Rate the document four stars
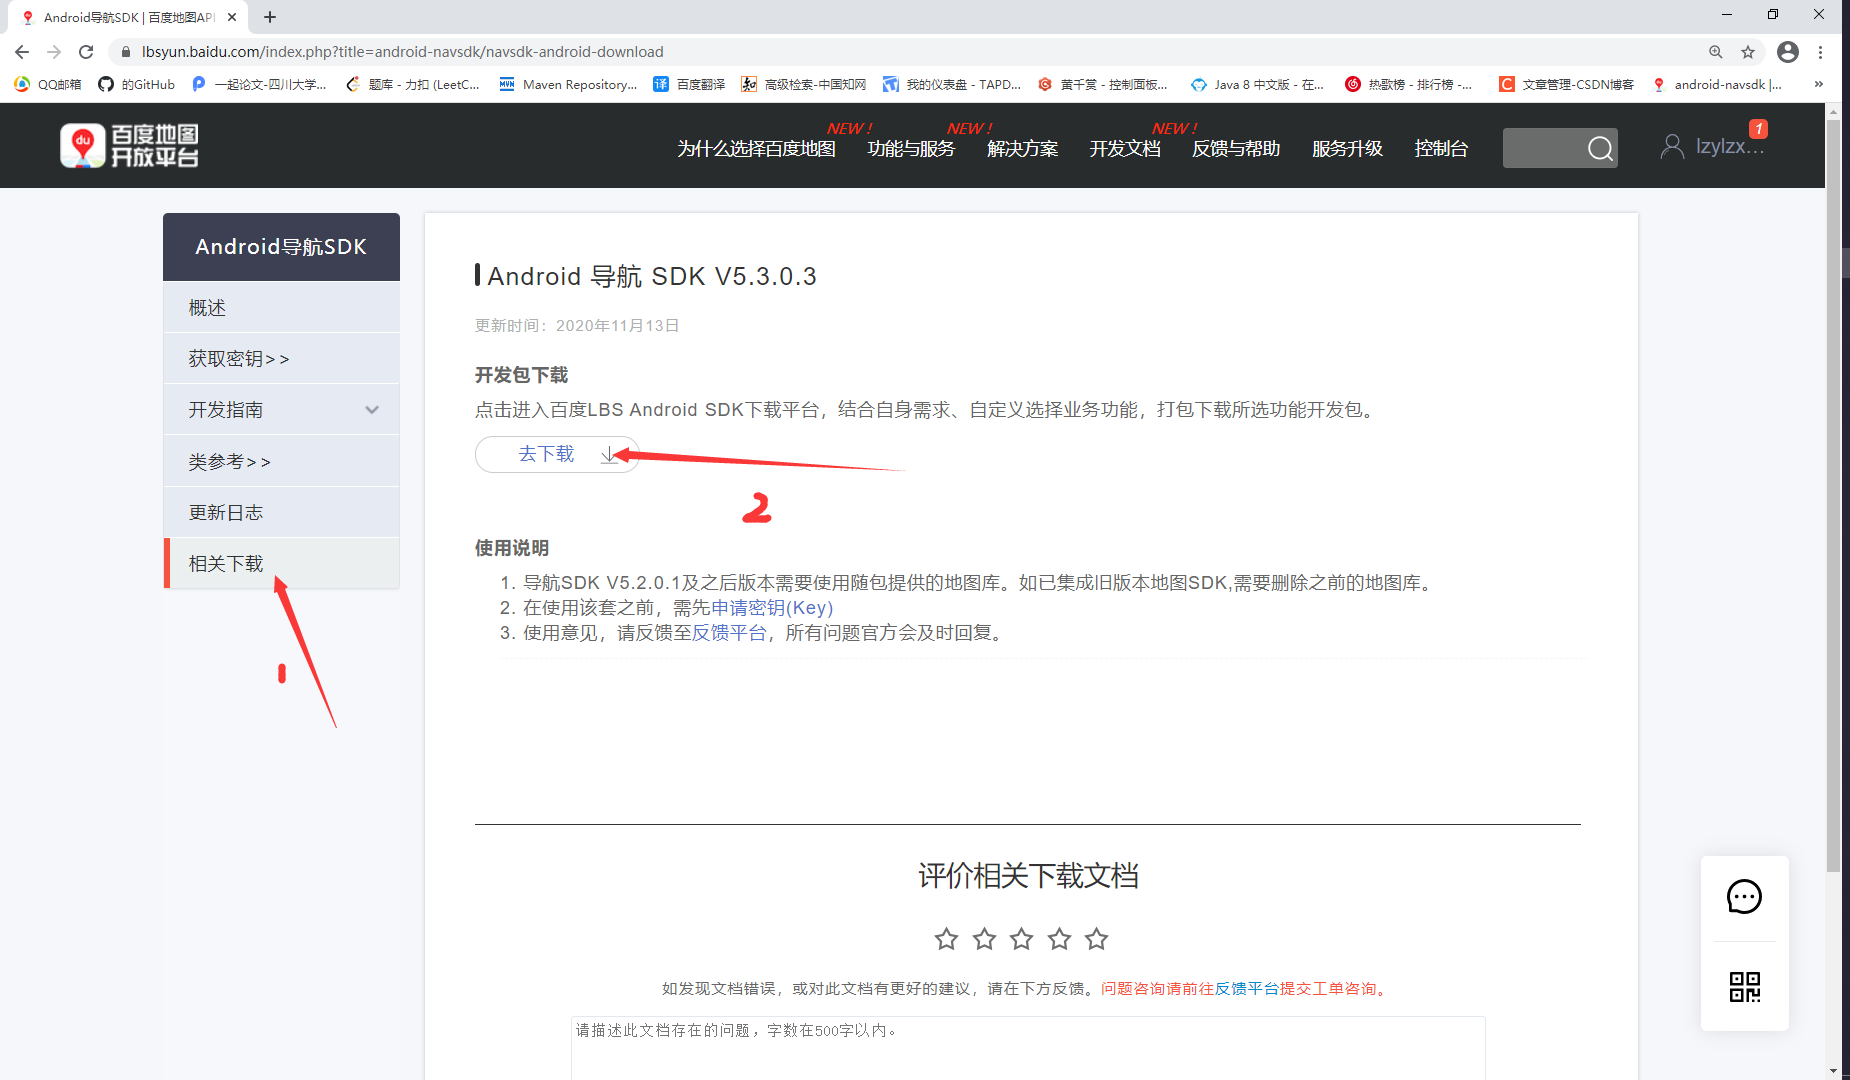This screenshot has height=1080, width=1850. (x=1059, y=938)
